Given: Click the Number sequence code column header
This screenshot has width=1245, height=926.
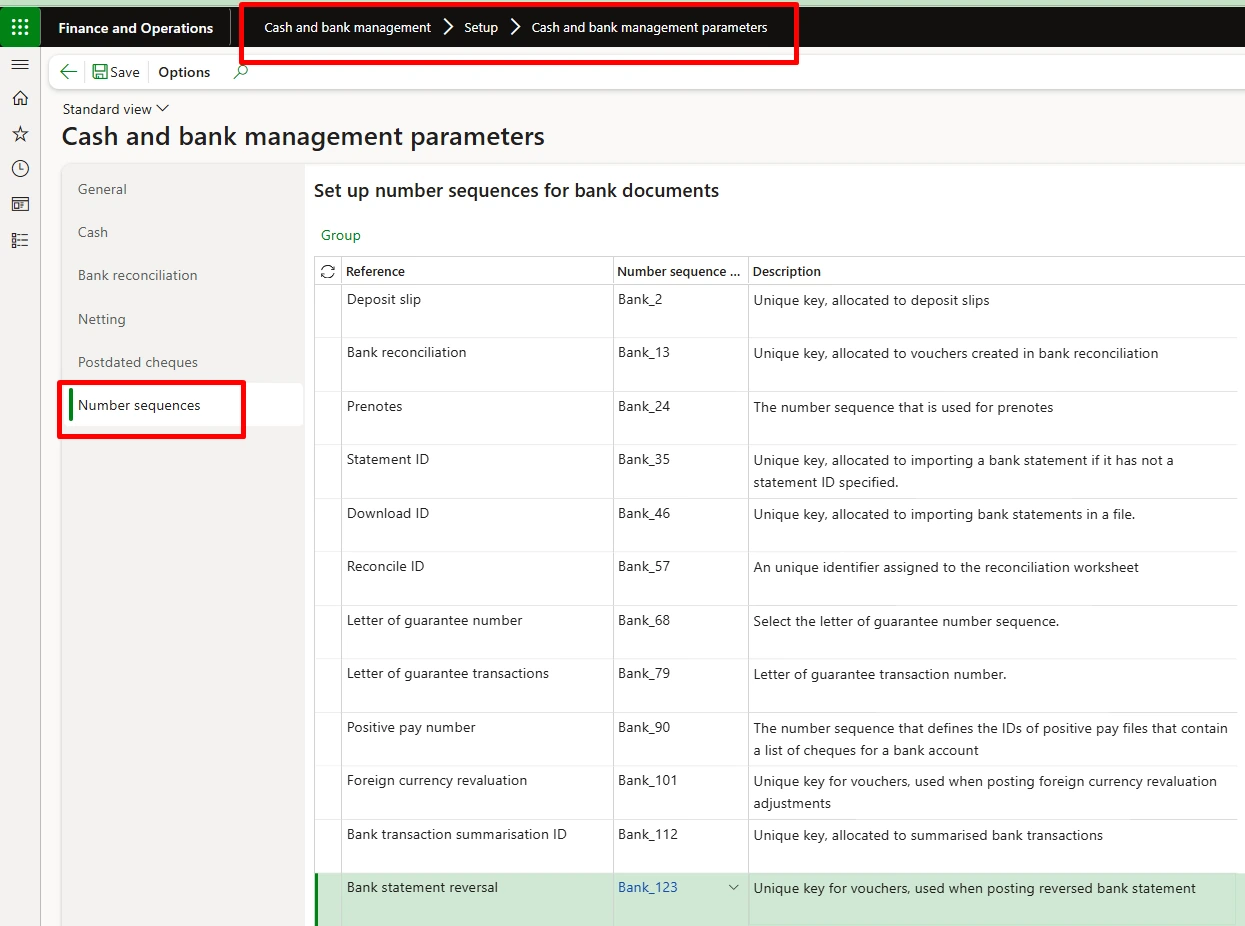Looking at the screenshot, I should 680,271.
